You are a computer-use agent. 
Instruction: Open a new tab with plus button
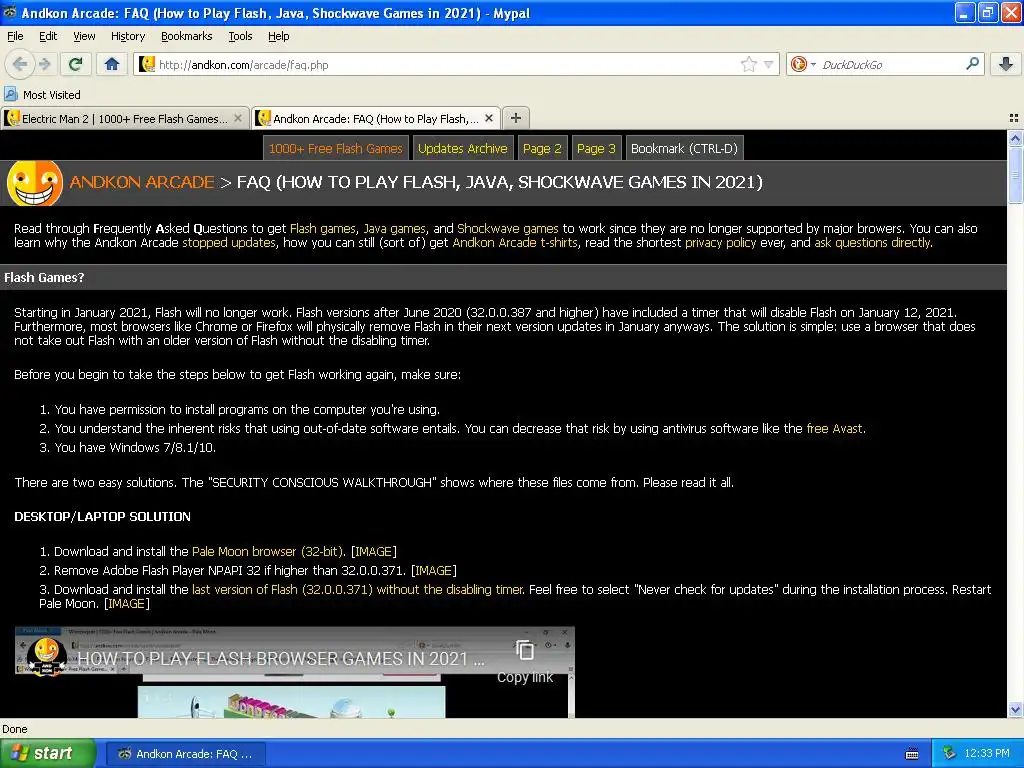(516, 118)
